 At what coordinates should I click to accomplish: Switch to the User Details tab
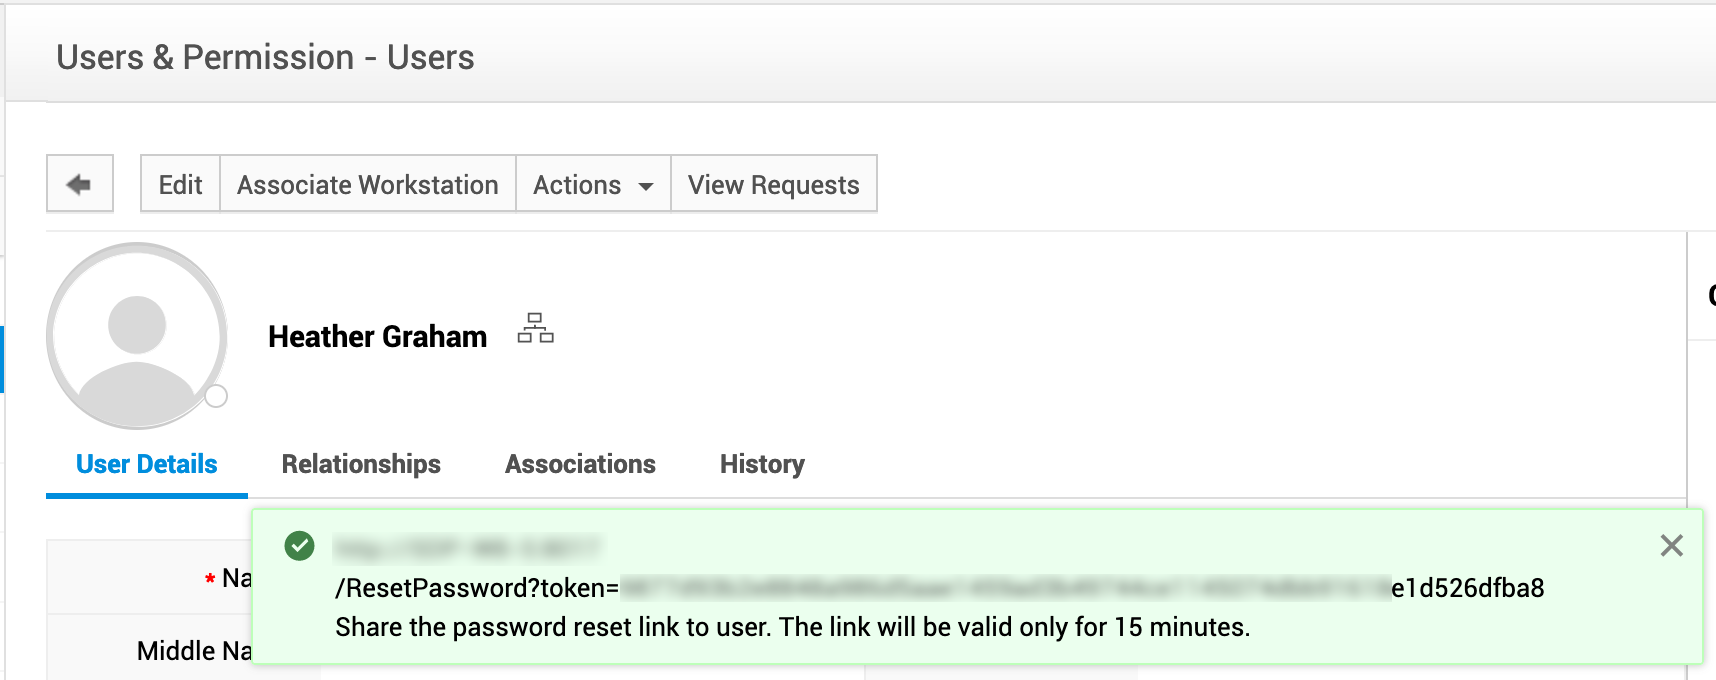146,464
